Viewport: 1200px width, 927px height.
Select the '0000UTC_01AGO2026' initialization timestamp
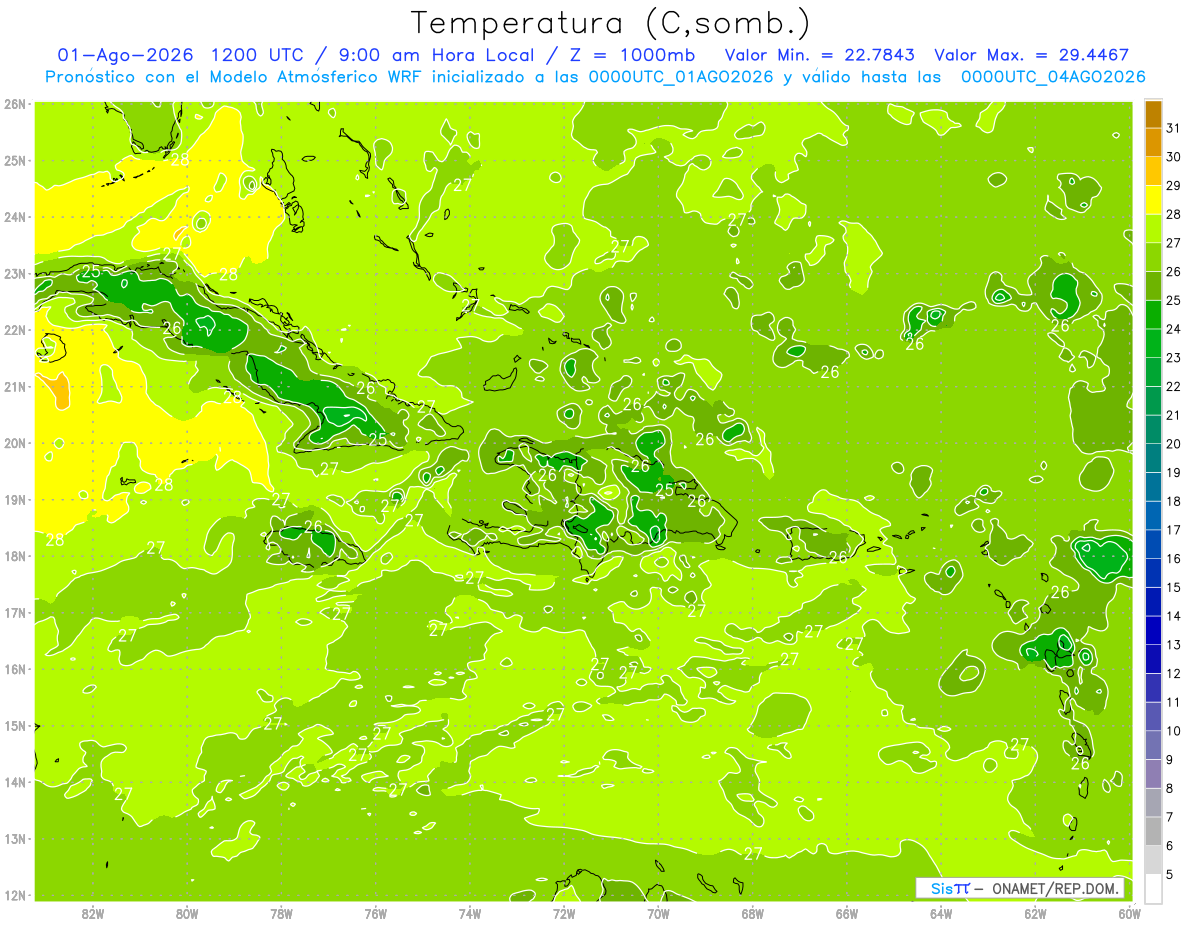(x=680, y=77)
